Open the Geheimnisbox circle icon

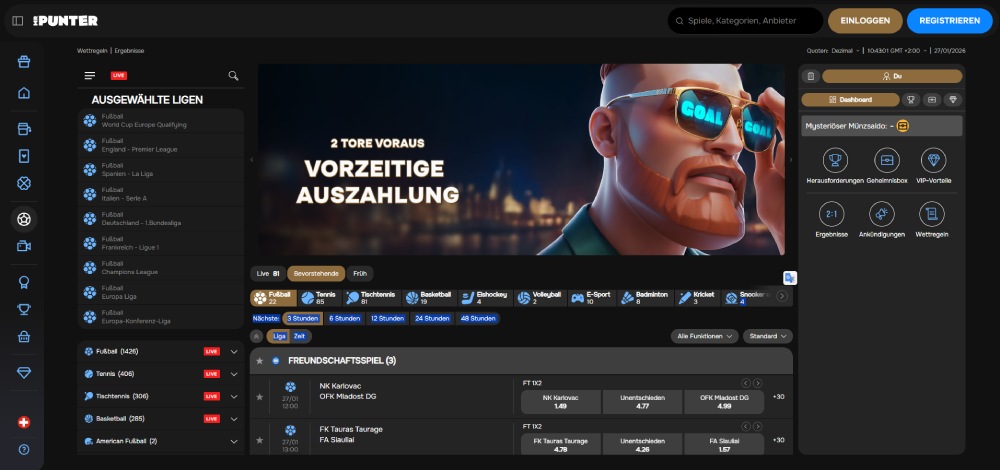[886, 160]
